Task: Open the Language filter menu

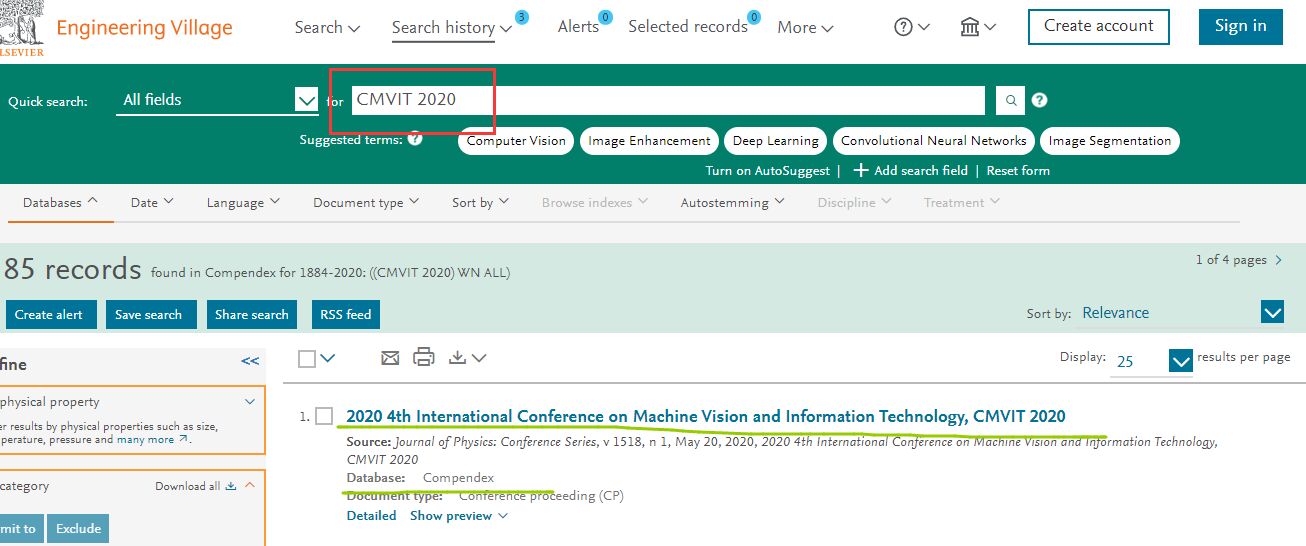Action: (x=243, y=202)
